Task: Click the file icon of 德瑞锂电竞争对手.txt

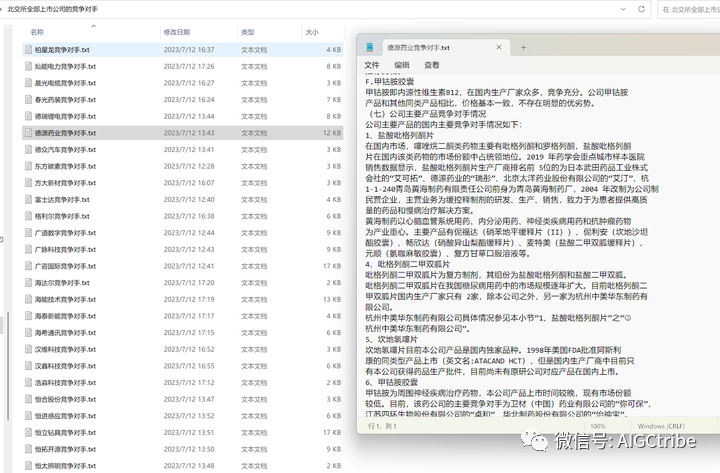Action: coord(28,116)
